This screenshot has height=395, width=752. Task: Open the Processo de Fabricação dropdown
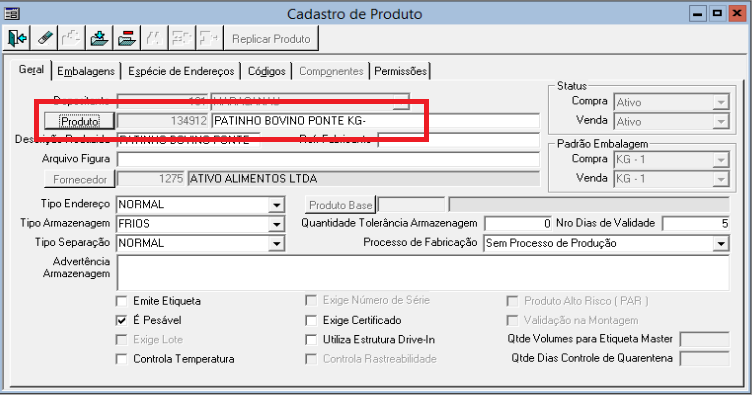click(721, 244)
